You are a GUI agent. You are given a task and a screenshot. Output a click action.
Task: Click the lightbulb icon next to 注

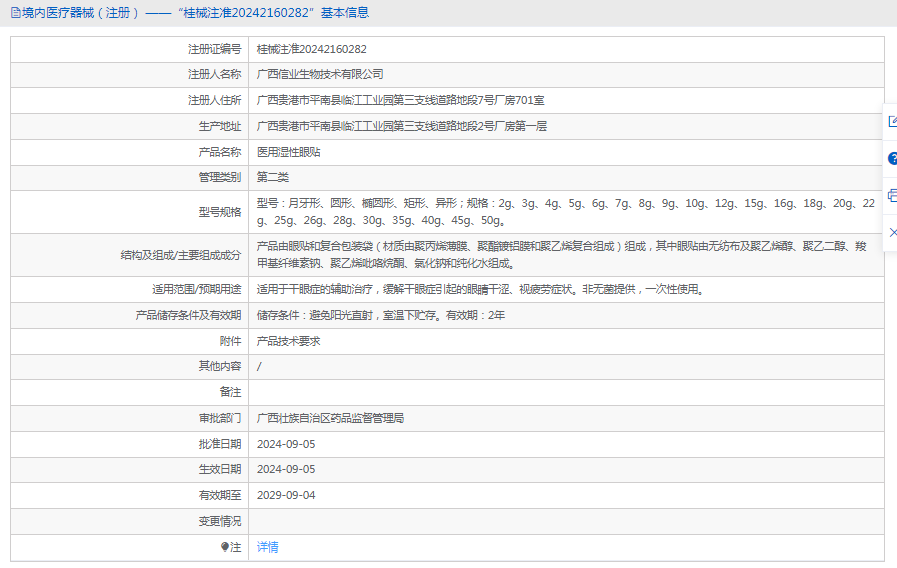(225, 547)
